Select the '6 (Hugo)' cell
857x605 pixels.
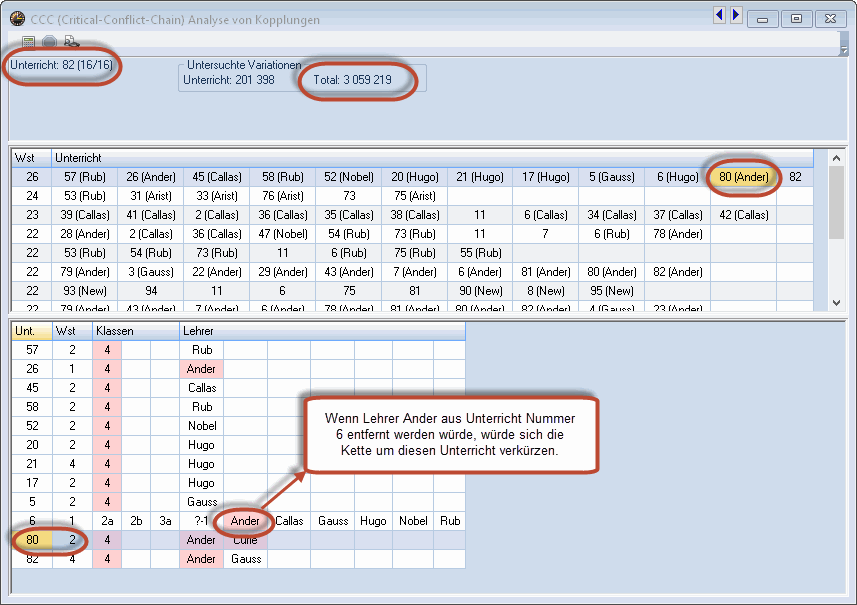[678, 177]
